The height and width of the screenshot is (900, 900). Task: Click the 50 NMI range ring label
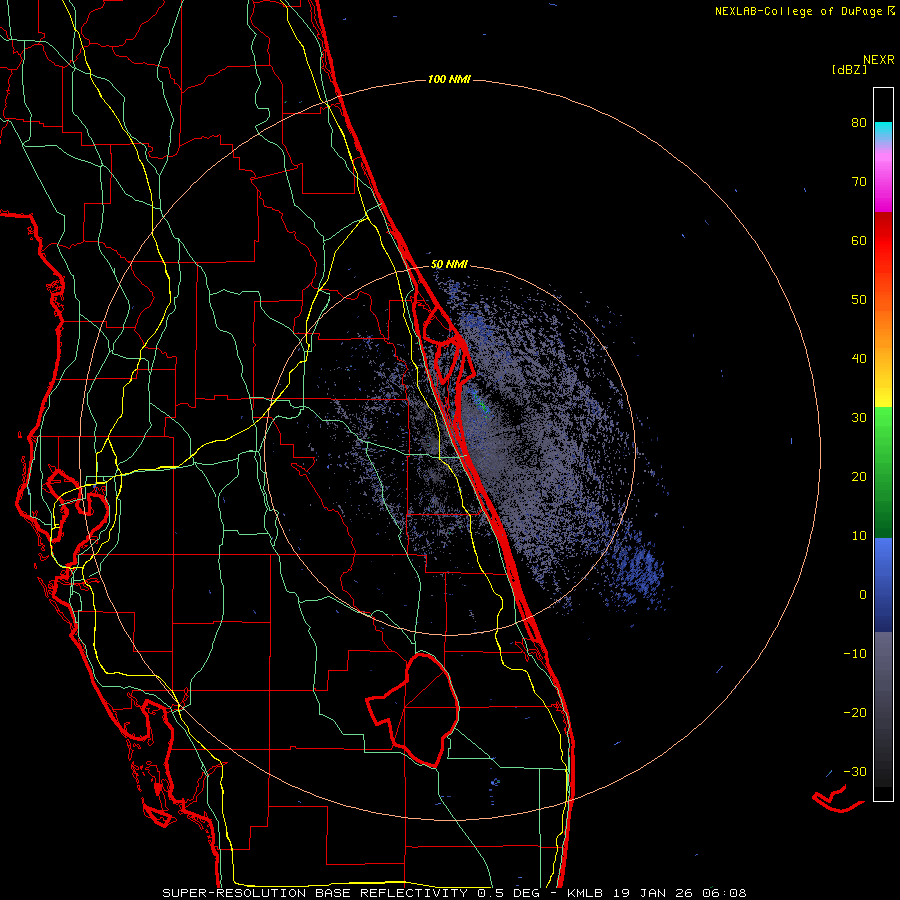point(449,265)
